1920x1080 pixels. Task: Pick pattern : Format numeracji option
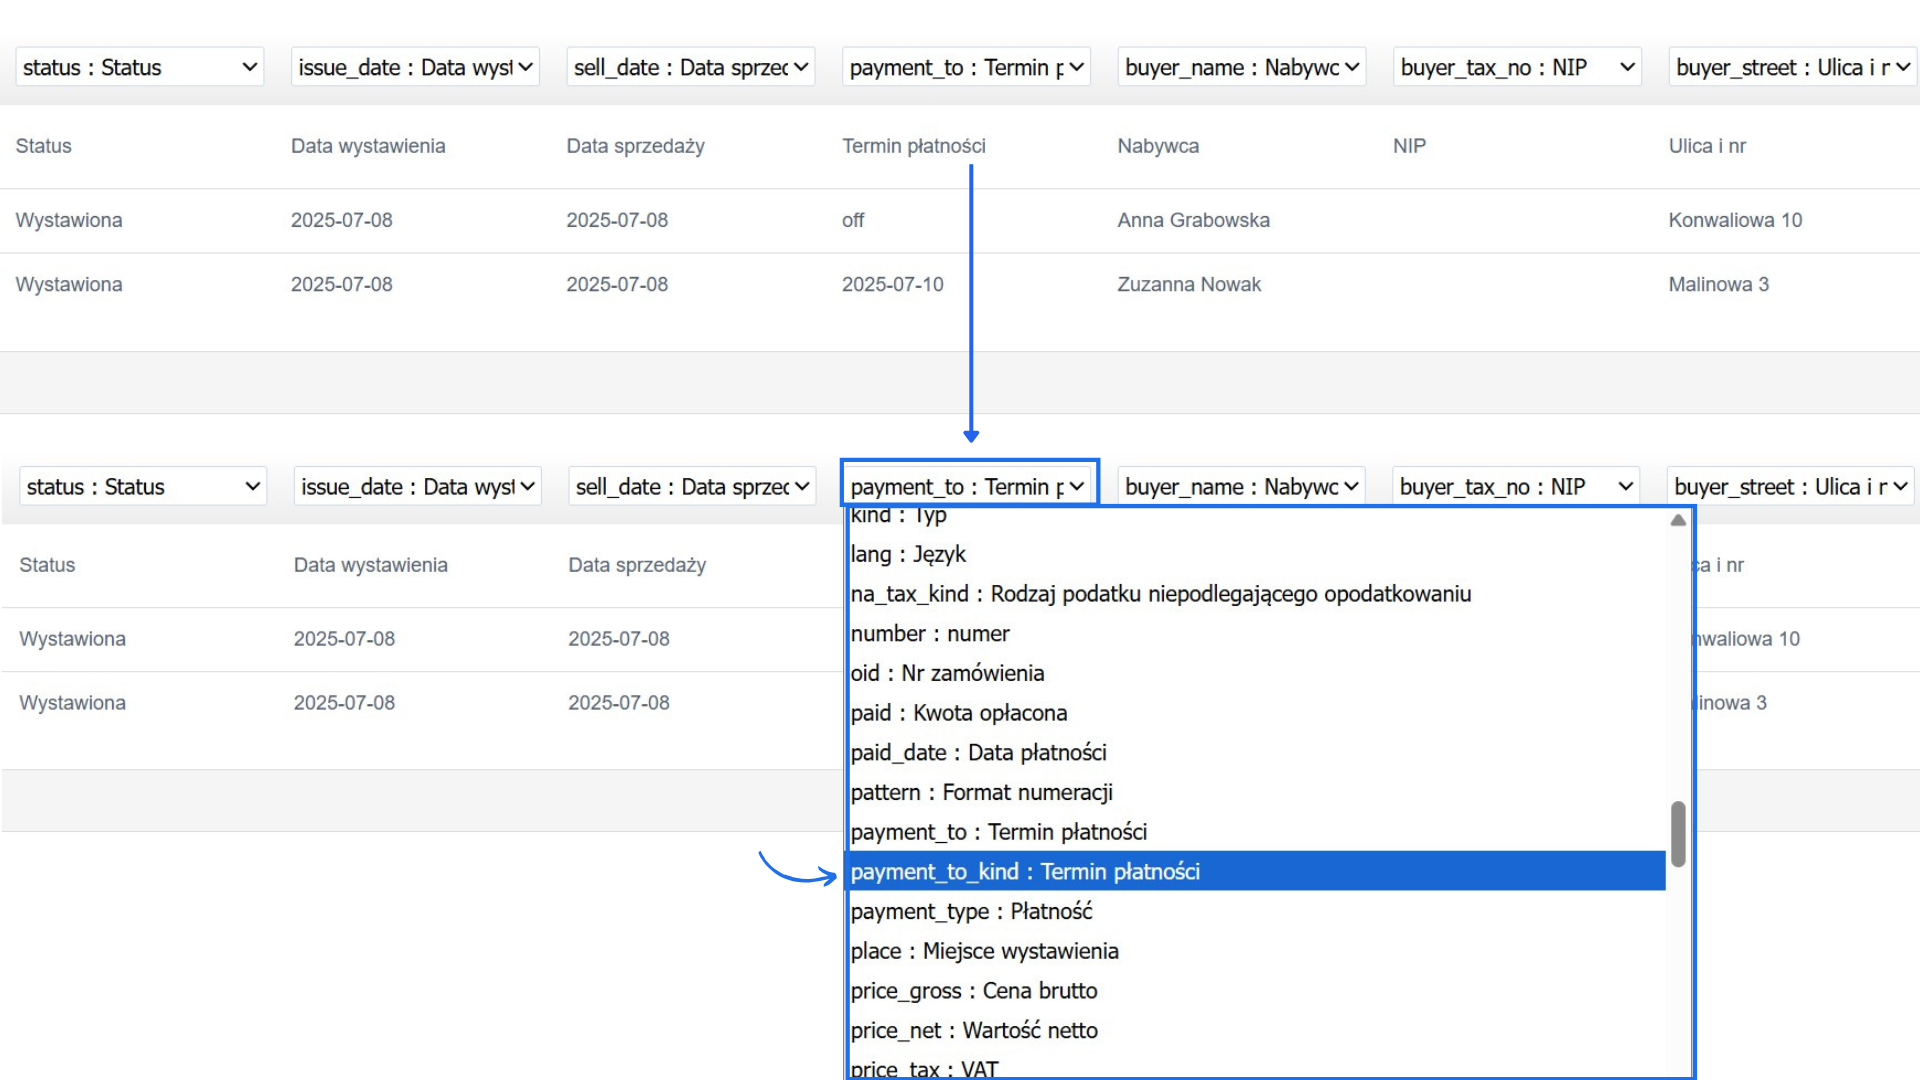981,793
